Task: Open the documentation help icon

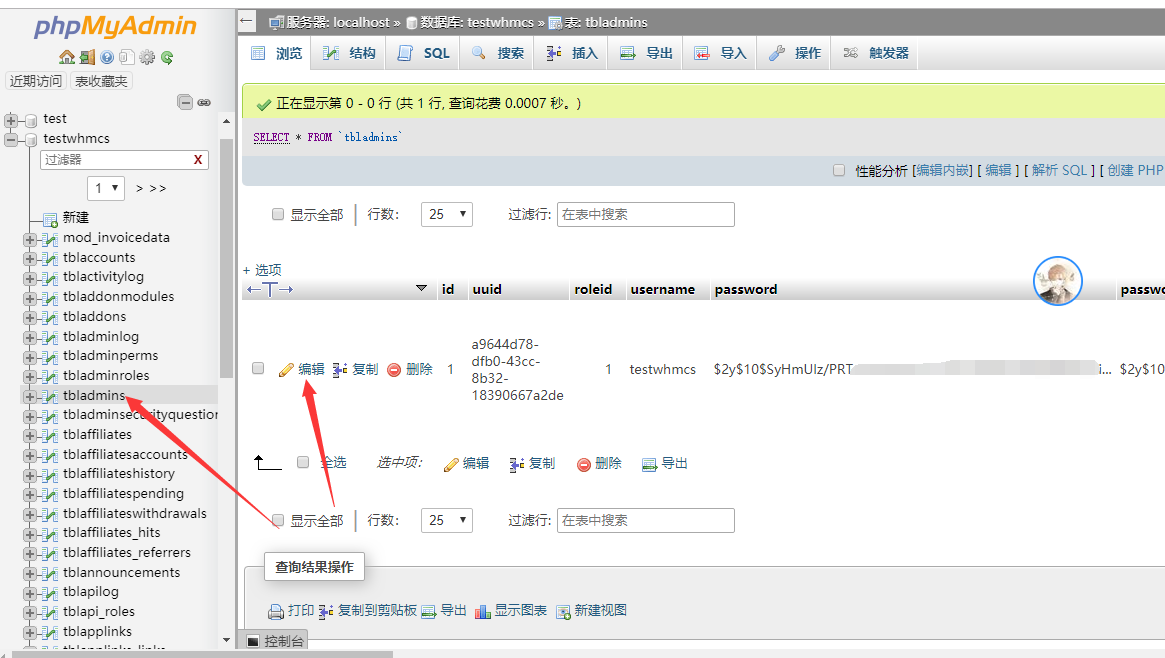Action: tap(107, 57)
